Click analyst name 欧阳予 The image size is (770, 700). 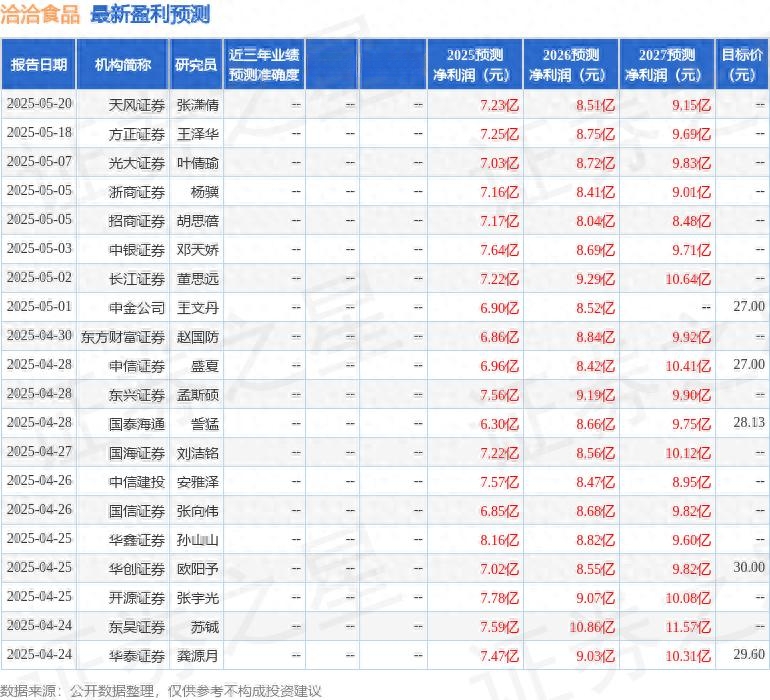197,569
